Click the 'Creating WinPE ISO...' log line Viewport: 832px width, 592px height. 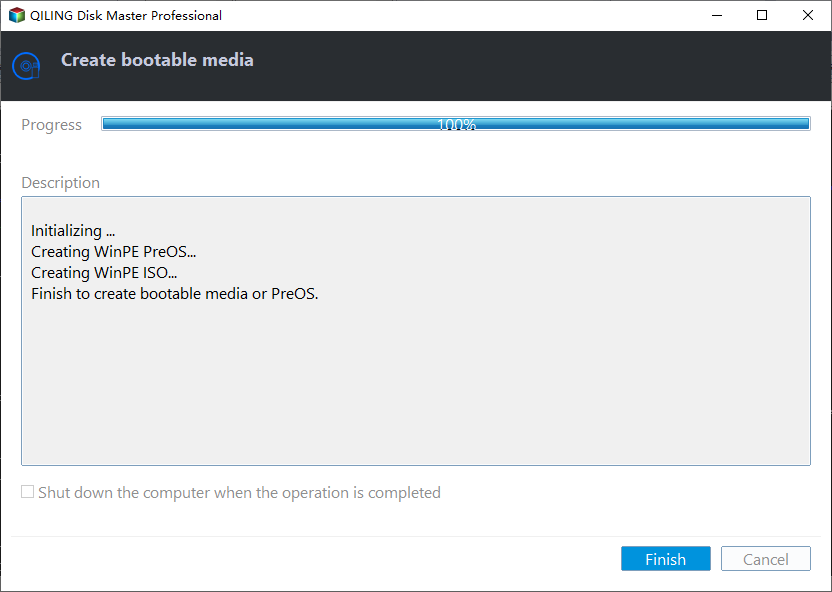104,273
